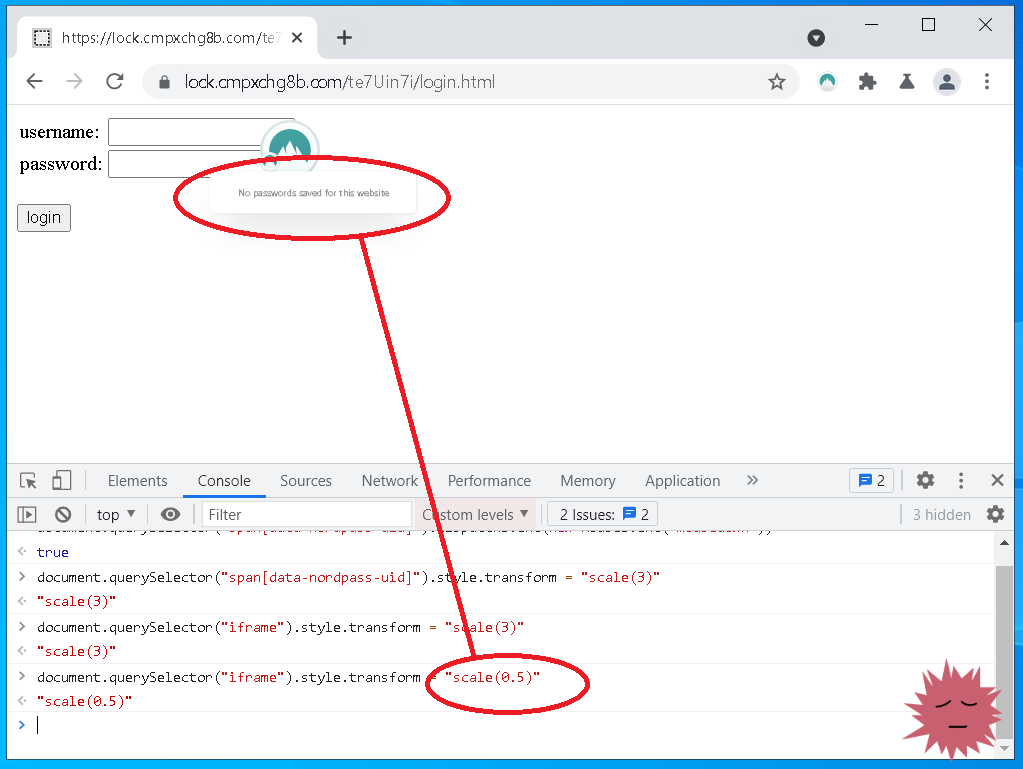
Task: Open a new tab with plus
Action: point(344,38)
